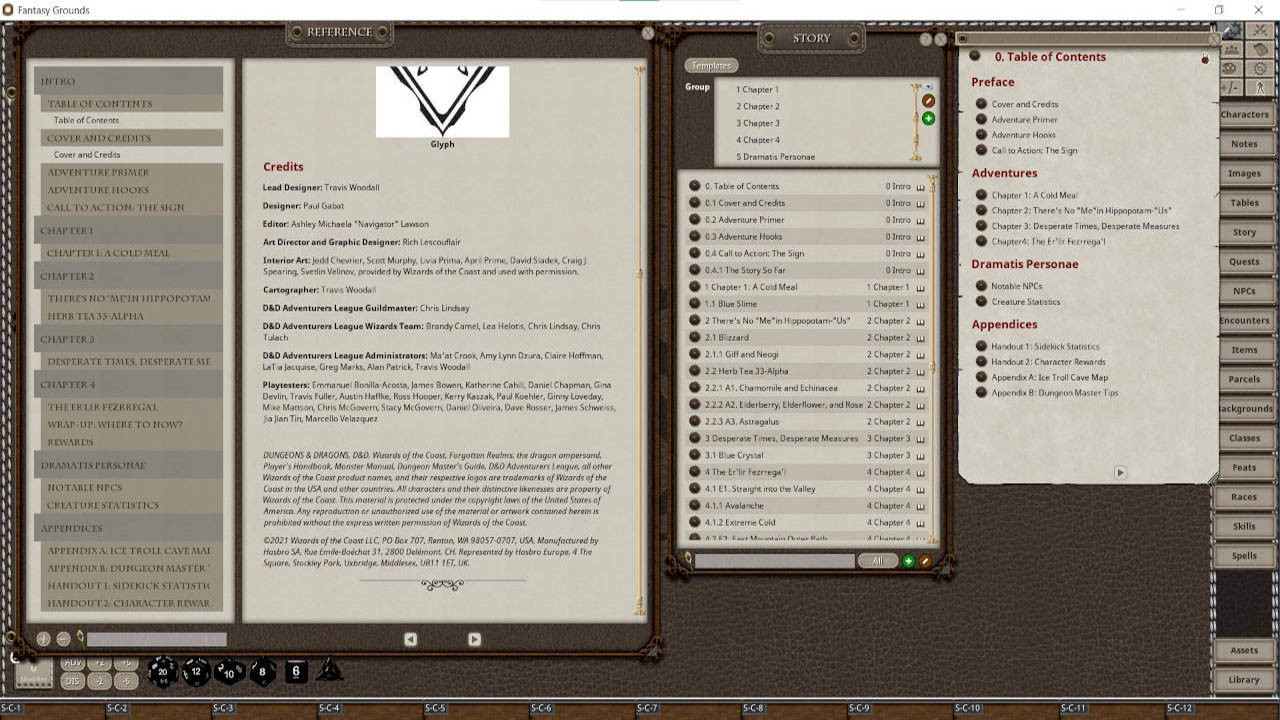The height and width of the screenshot is (720, 1280).
Task: Roll the black d6 die
Action: coord(296,671)
